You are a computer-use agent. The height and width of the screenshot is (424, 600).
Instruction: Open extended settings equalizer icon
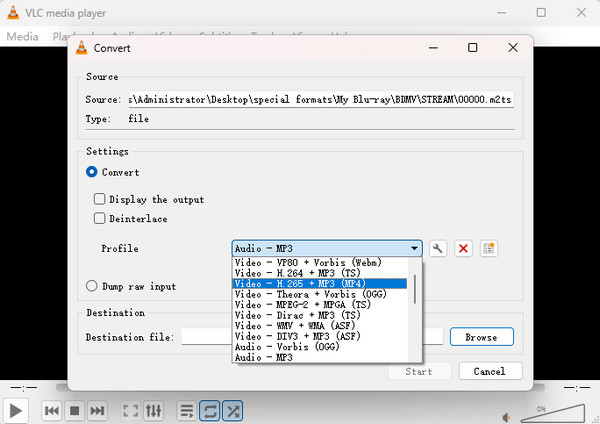point(153,411)
